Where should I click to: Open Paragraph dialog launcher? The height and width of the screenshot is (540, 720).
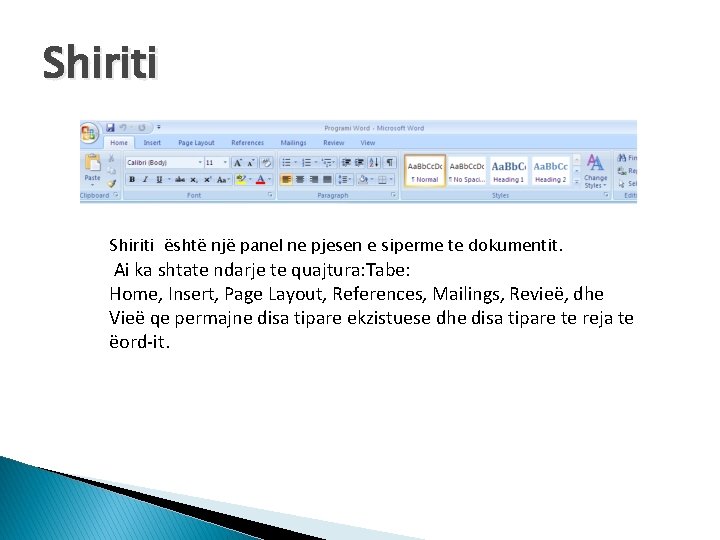[x=394, y=195]
